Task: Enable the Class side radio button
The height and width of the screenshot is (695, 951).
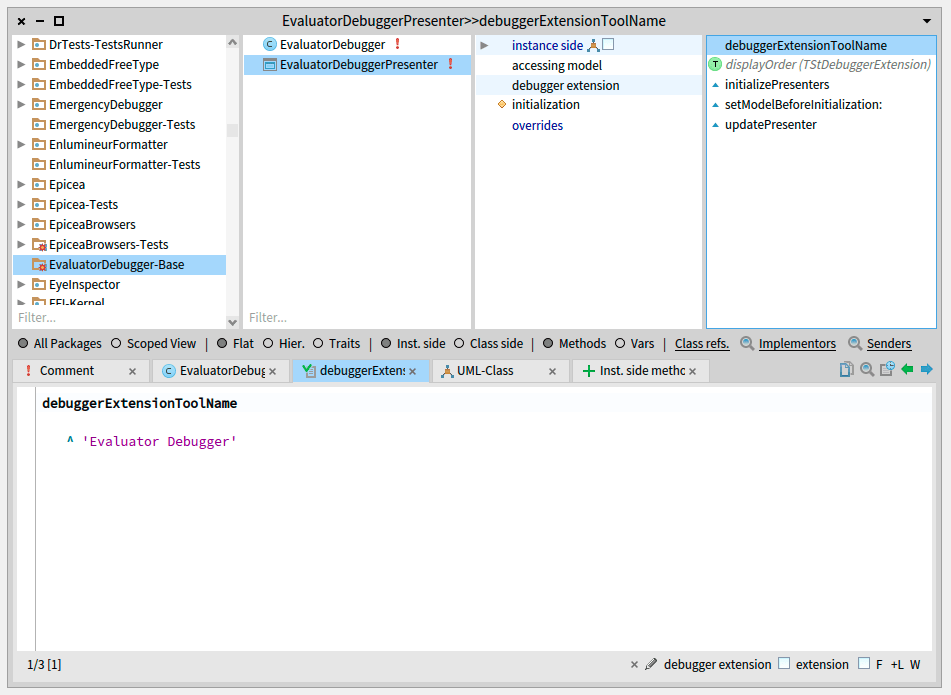Action: [x=460, y=344]
